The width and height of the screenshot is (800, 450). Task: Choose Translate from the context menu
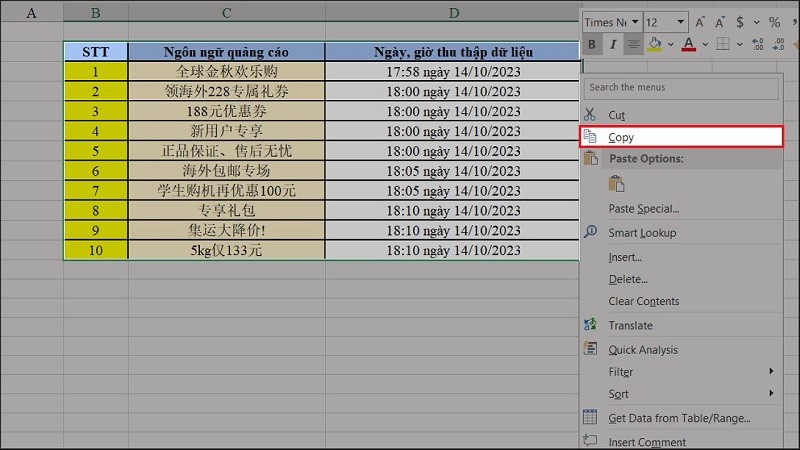point(681,325)
